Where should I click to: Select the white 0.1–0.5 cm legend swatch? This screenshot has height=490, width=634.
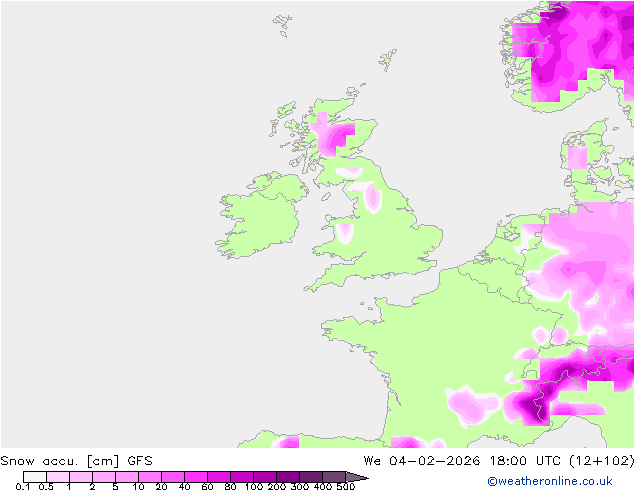(x=34, y=477)
